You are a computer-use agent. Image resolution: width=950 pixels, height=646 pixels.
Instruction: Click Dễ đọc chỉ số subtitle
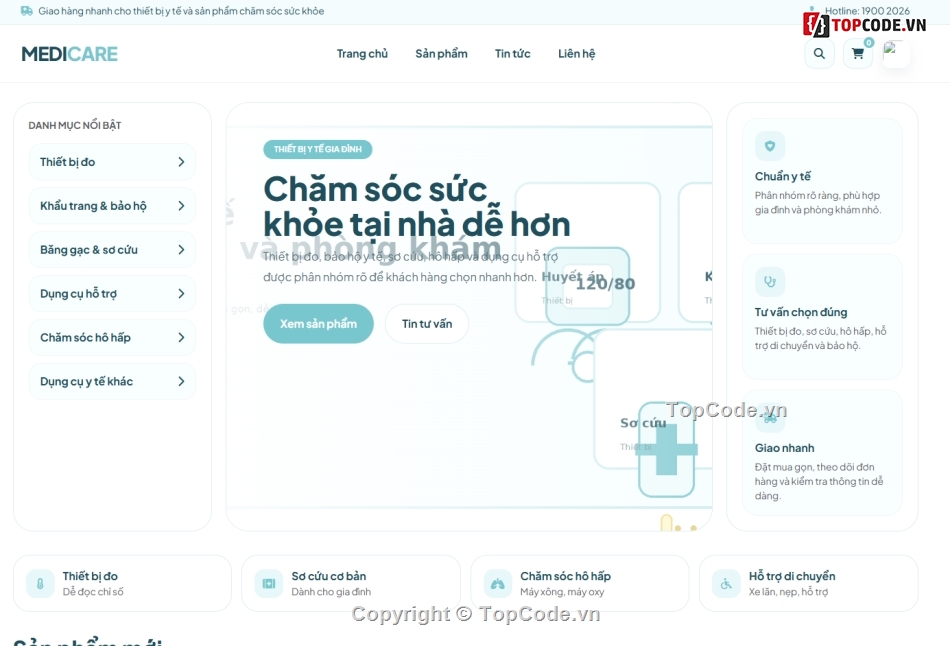pos(93,591)
